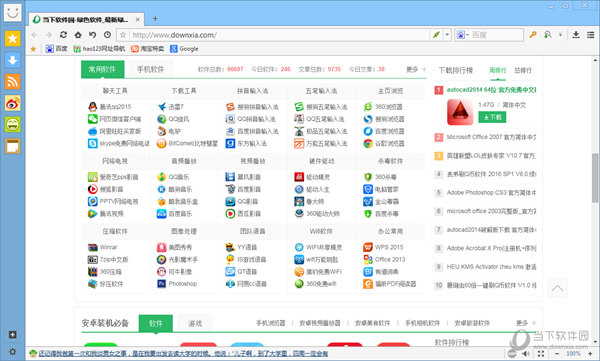Expand the small toolbar arrow beside magnifier icon

560,35
